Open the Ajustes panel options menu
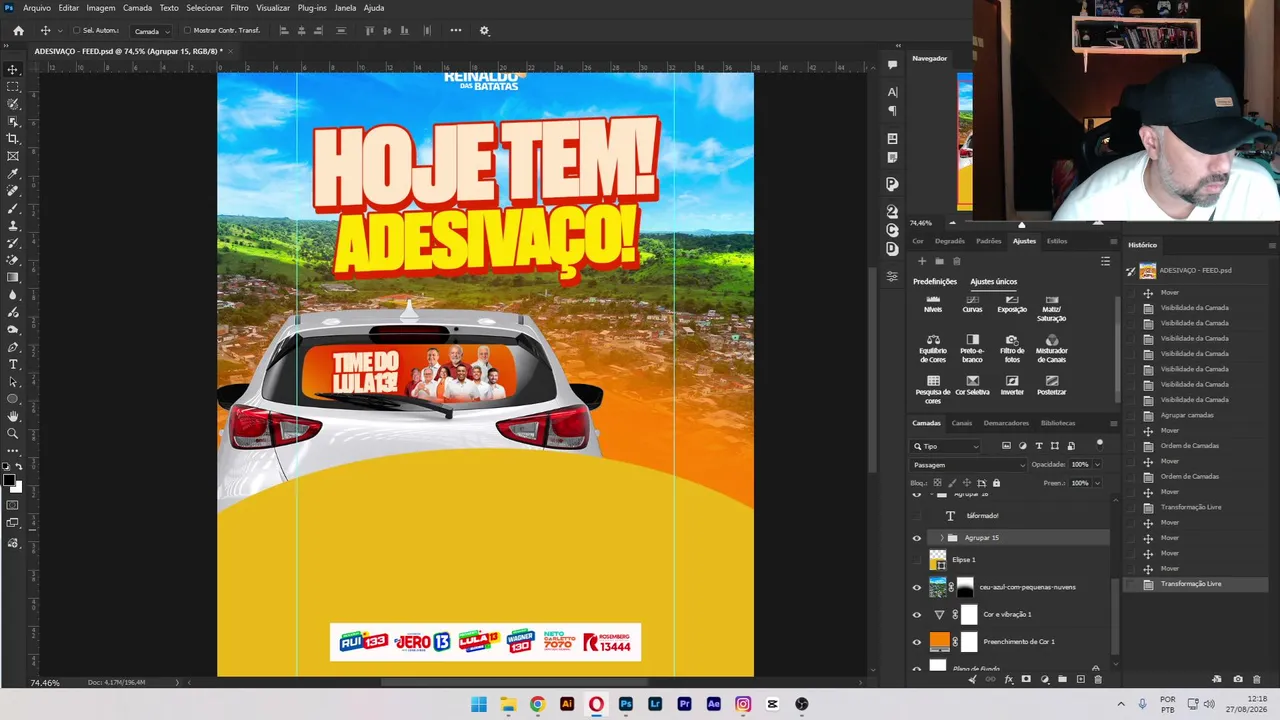 1113,241
